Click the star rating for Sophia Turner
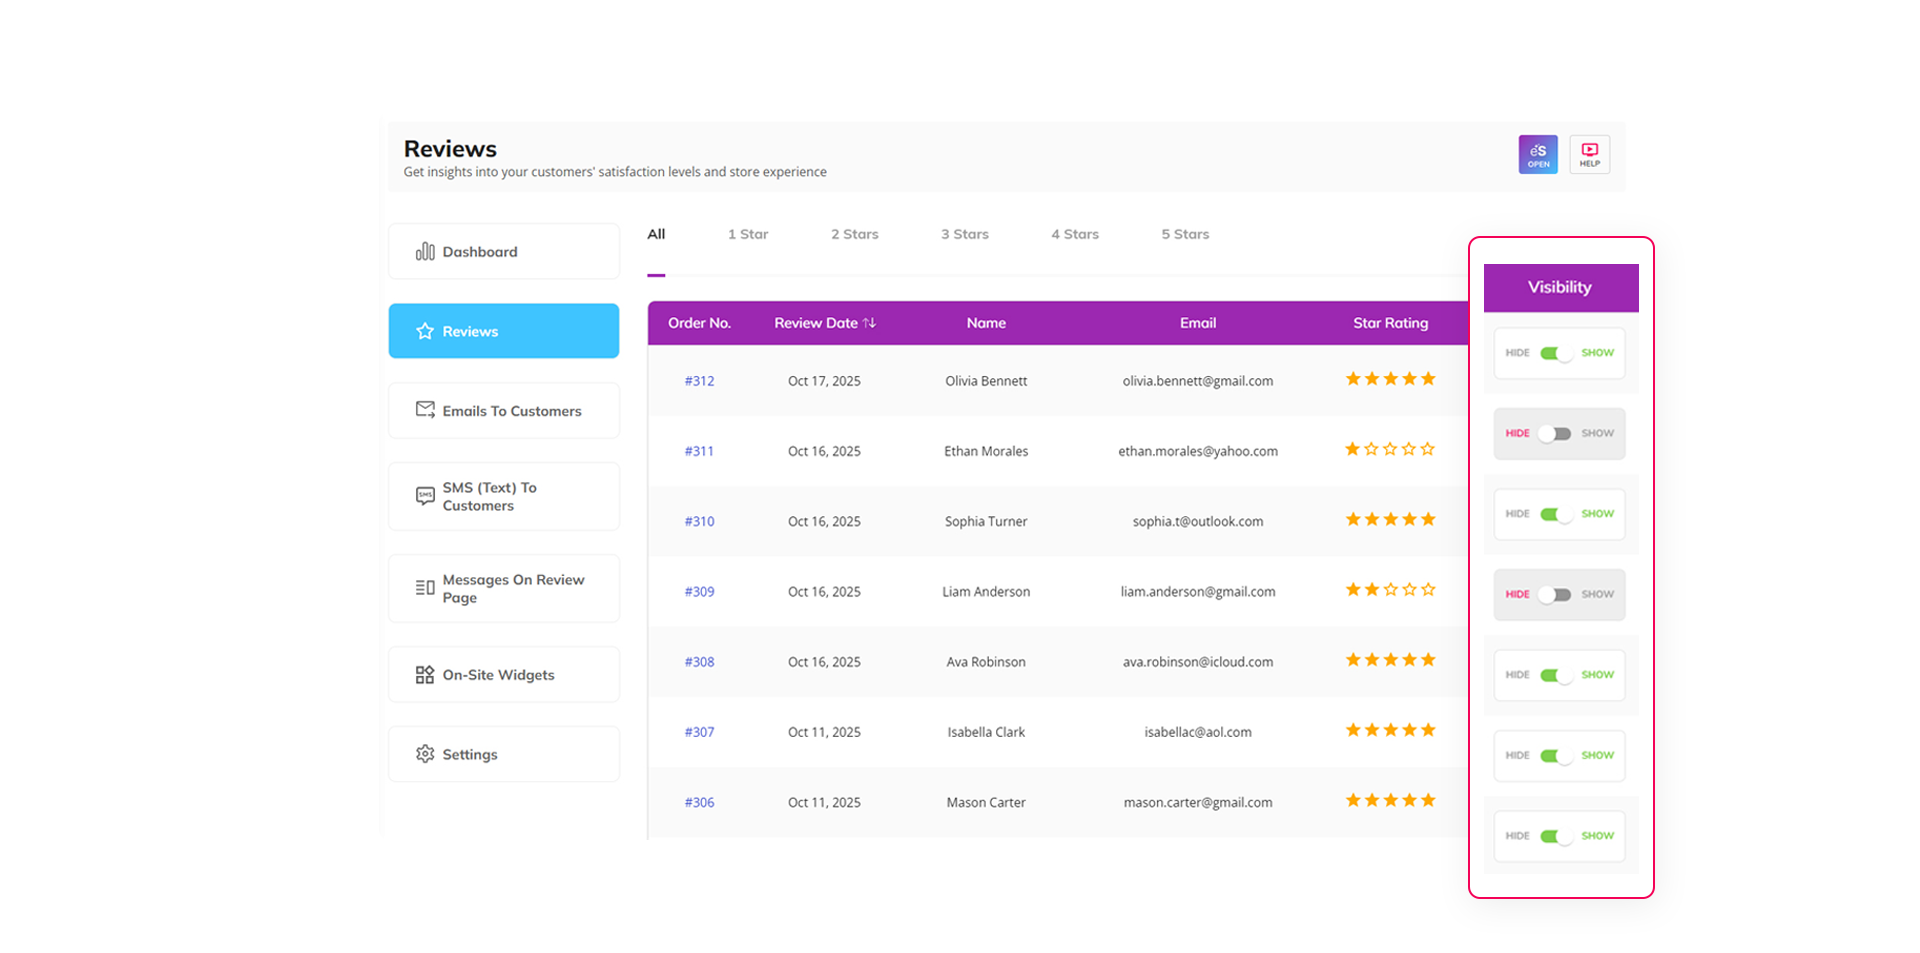This screenshot has height=953, width=1920. click(x=1390, y=519)
